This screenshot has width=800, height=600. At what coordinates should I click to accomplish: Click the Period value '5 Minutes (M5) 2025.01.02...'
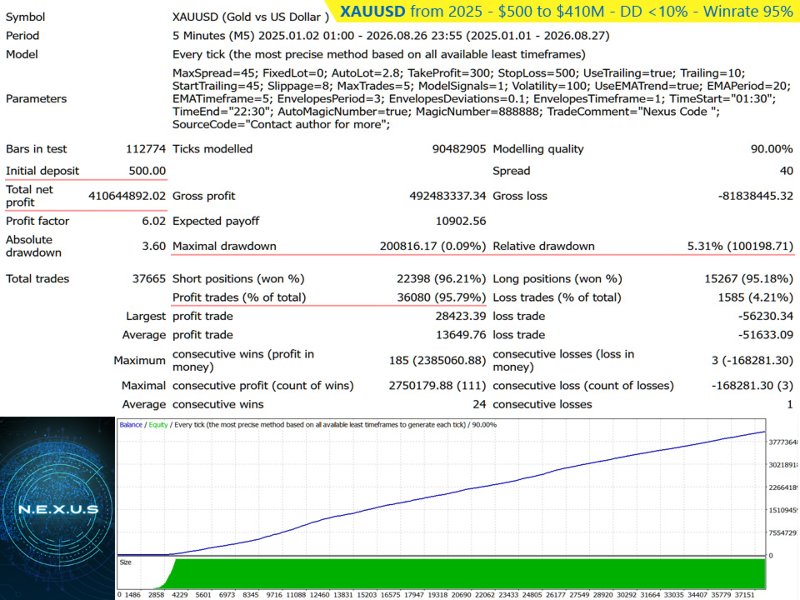(x=391, y=36)
